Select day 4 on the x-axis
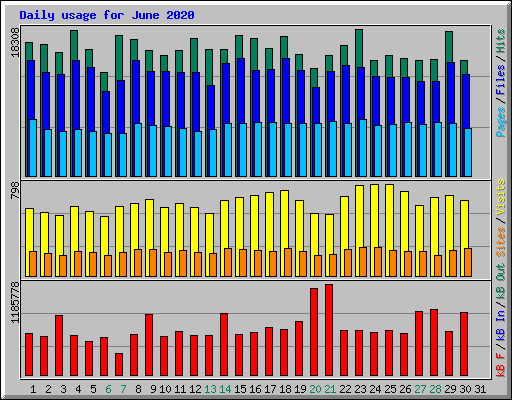Screen dimensions: 512x400 point(78,389)
